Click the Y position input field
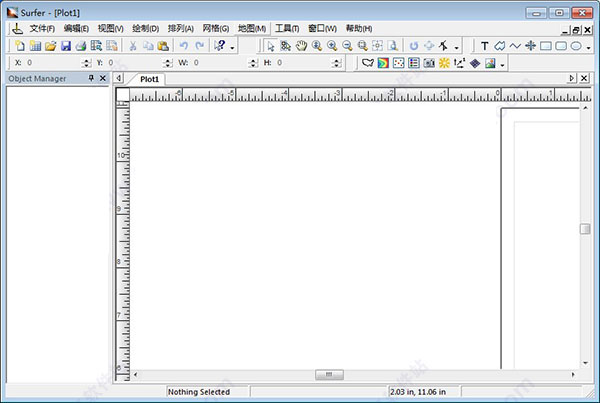This screenshot has width=600, height=403. pyautogui.click(x=135, y=63)
